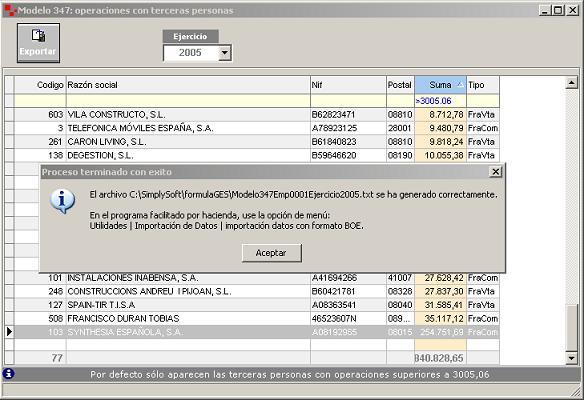The width and height of the screenshot is (584, 400).
Task: Click the Postal column header
Action: [x=400, y=85]
